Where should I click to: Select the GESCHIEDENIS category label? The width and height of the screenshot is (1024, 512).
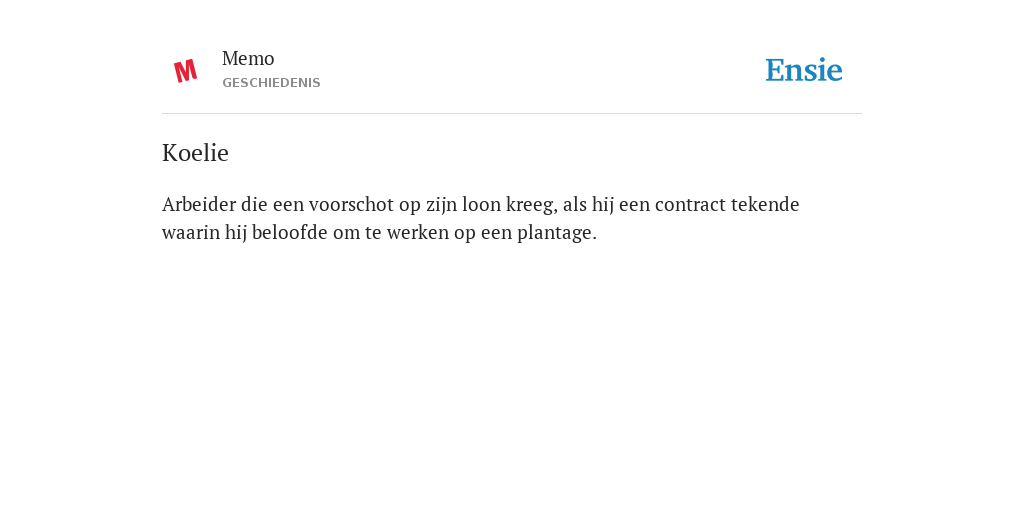271,83
